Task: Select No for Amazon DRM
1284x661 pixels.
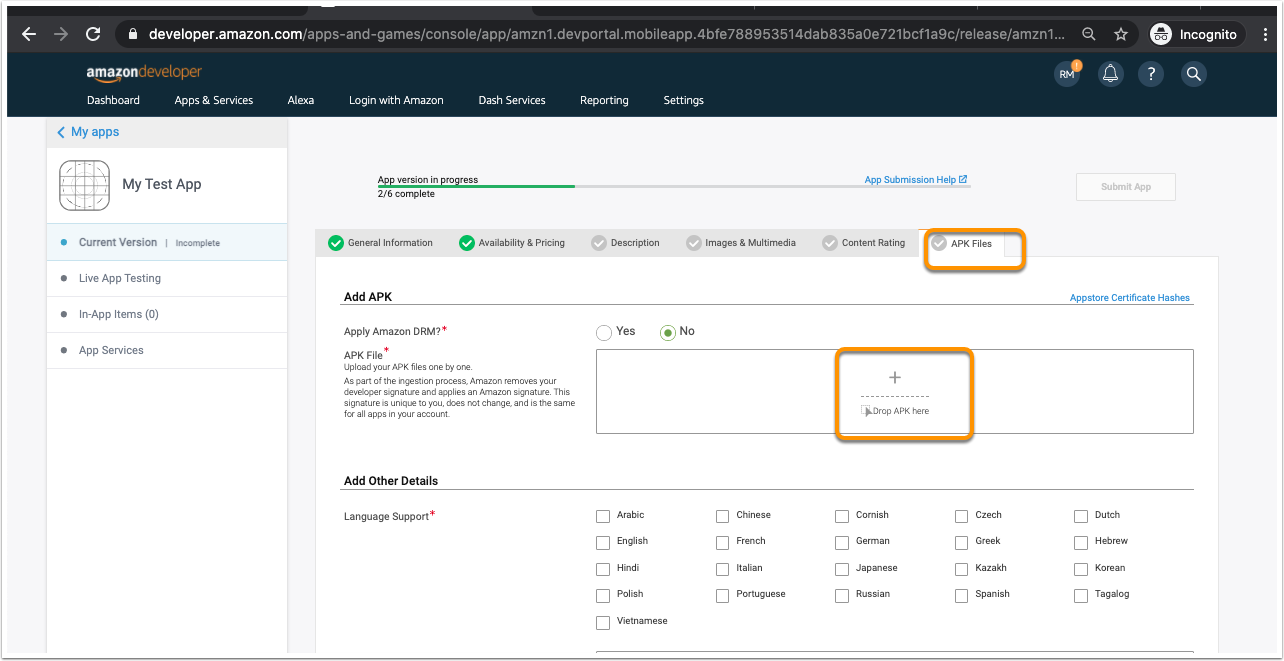Action: pyautogui.click(x=668, y=332)
